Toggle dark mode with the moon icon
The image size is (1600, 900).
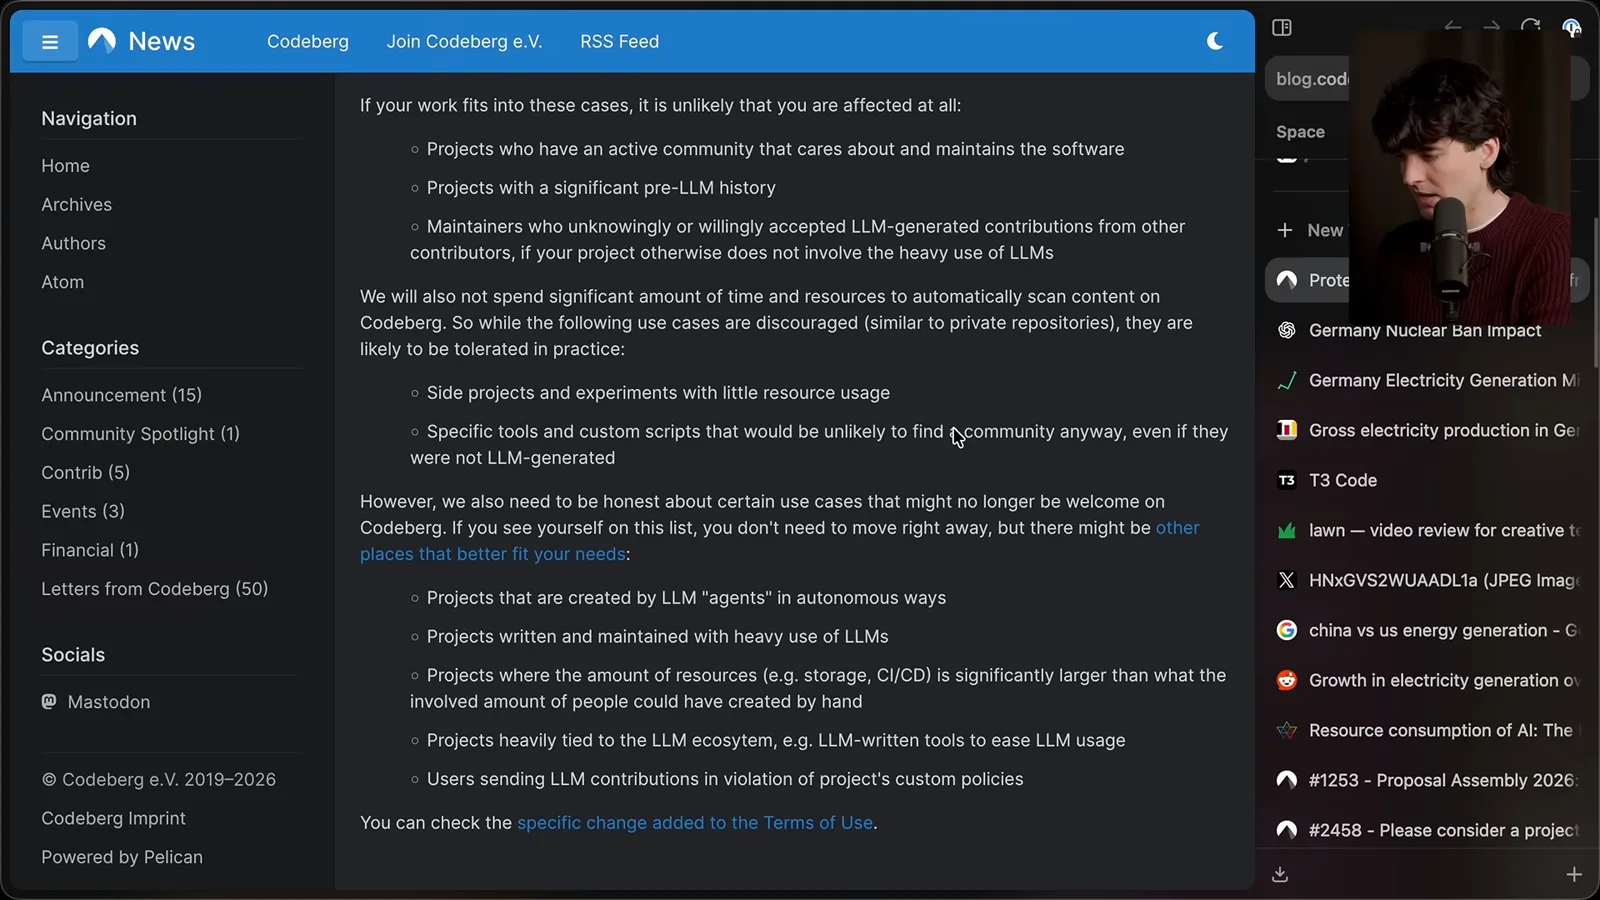[x=1215, y=41]
